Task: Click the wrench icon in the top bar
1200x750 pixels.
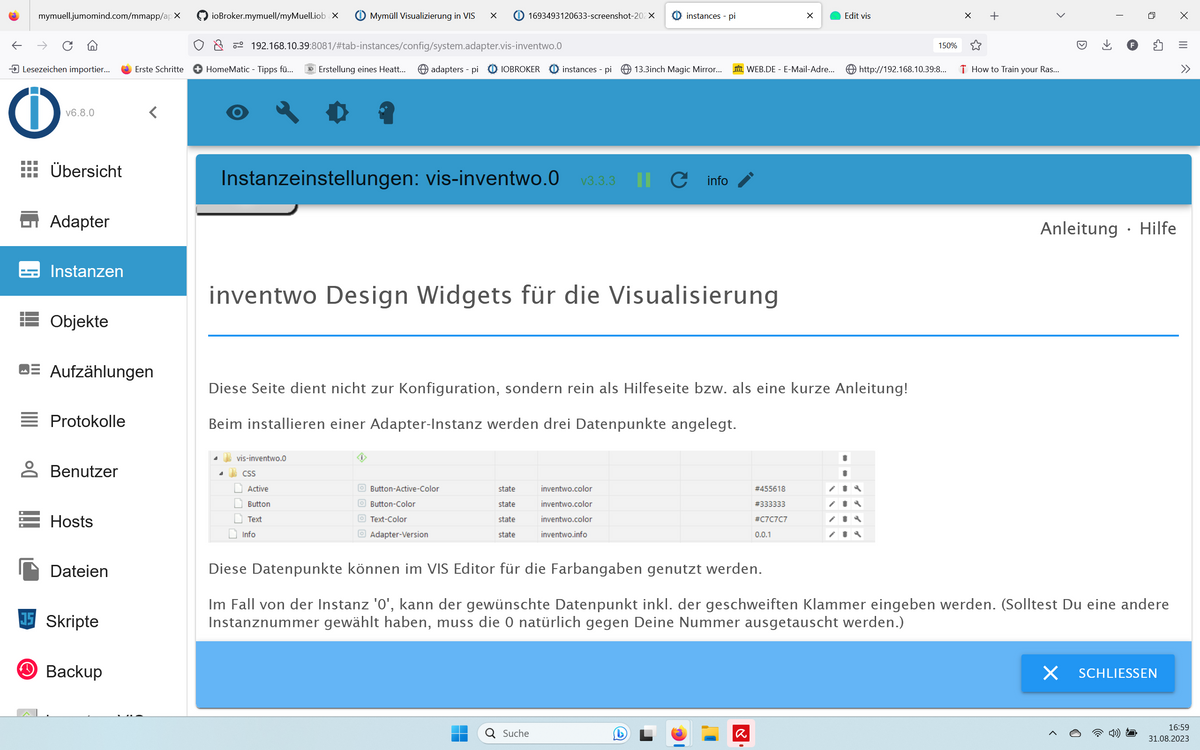Action: 287,113
